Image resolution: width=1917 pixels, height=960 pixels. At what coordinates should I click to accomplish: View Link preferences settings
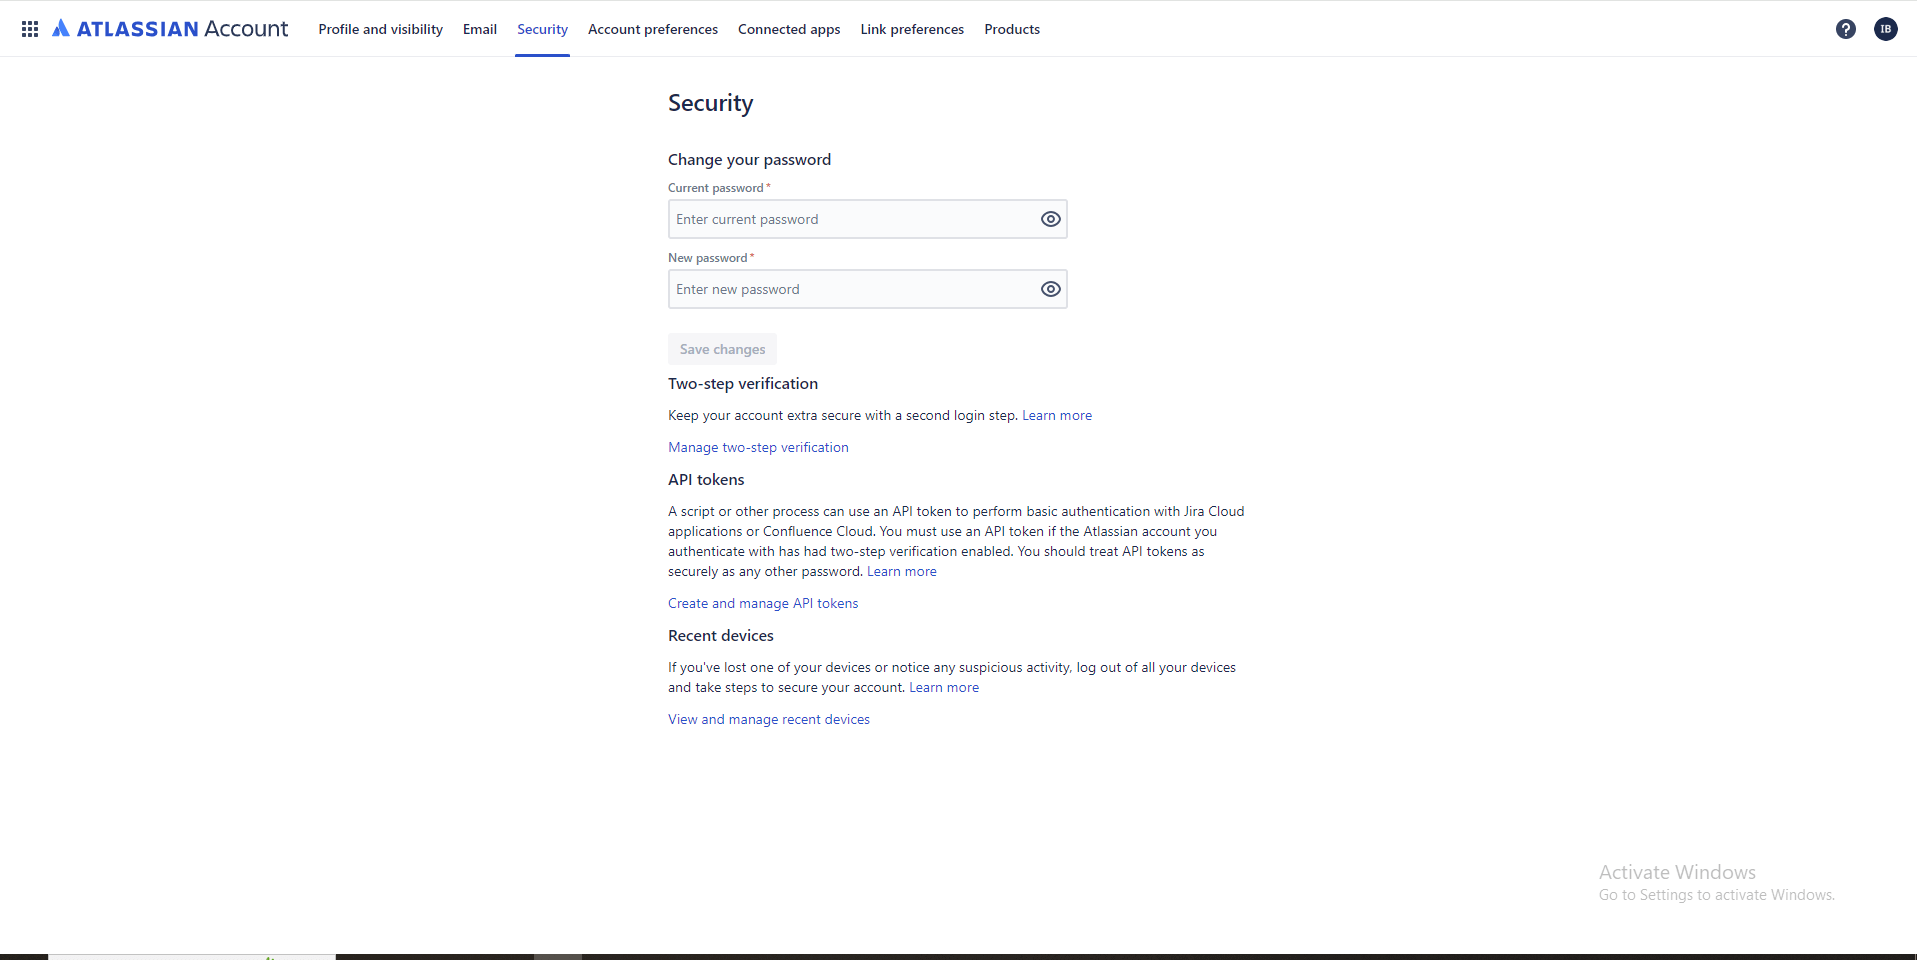[x=911, y=29]
